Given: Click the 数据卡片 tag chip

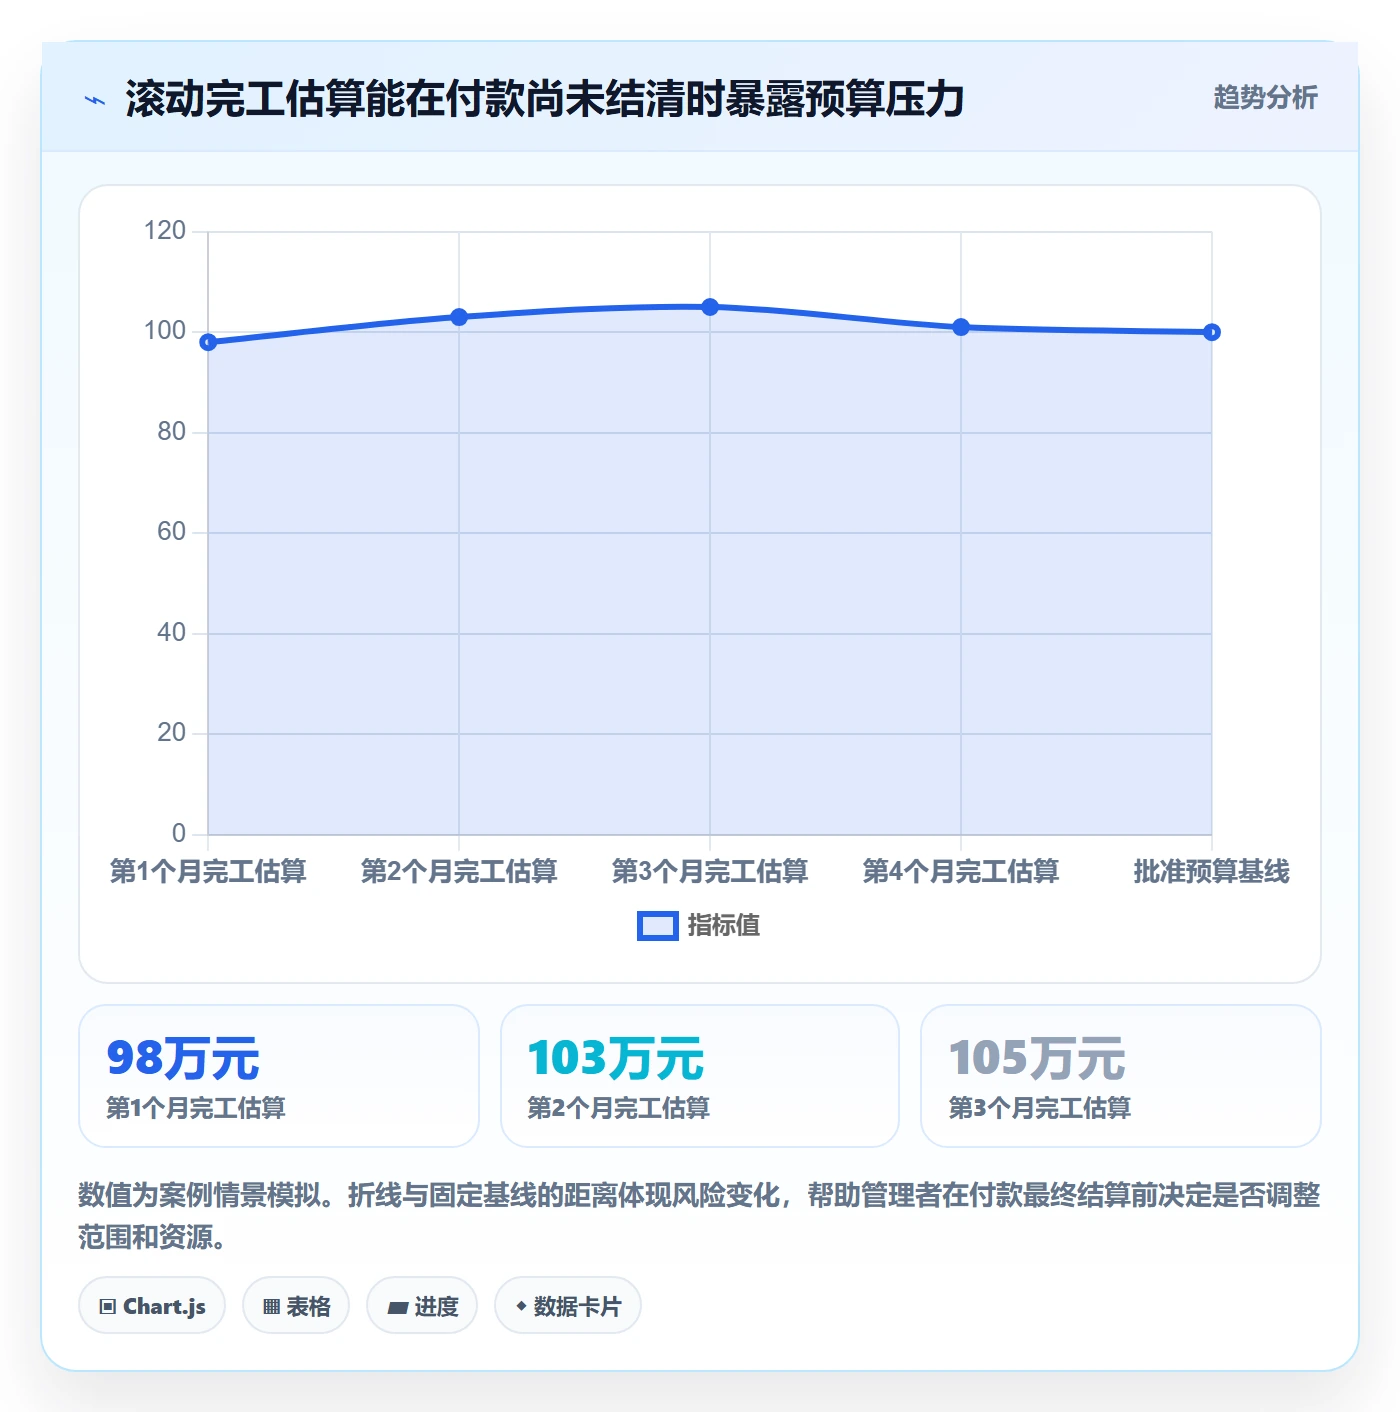Looking at the screenshot, I should 568,1306.
